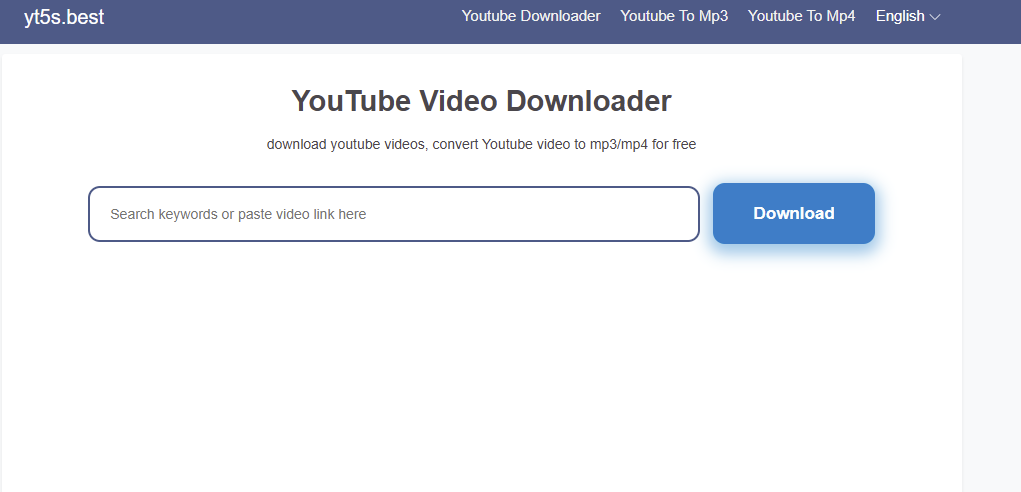Select the YouTube Video Downloader heading
The width and height of the screenshot is (1021, 492).
(481, 101)
